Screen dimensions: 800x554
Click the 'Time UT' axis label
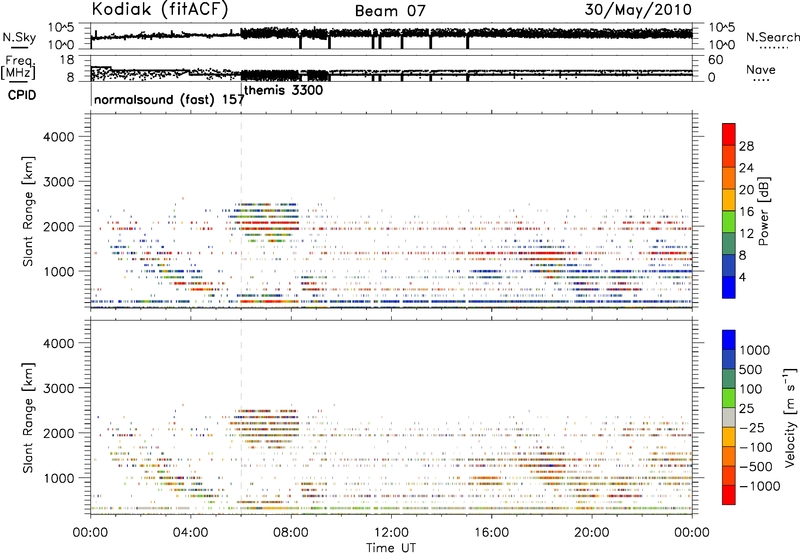(391, 548)
